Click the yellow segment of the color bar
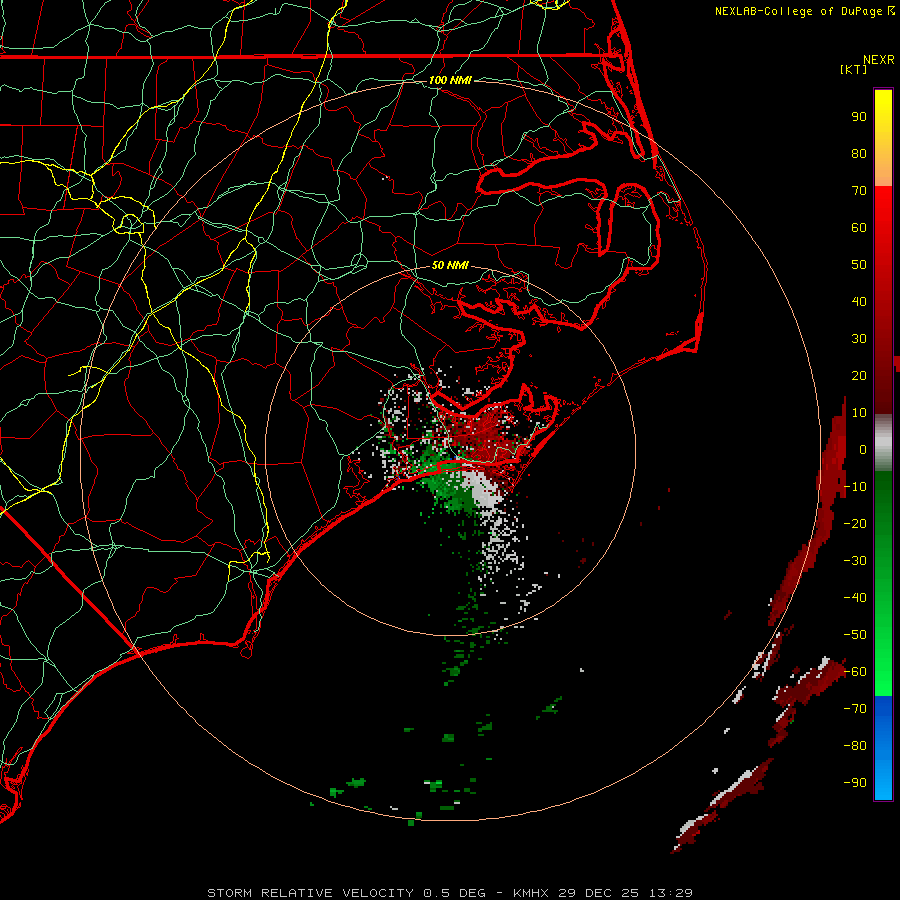The width and height of the screenshot is (900, 900). tap(883, 138)
